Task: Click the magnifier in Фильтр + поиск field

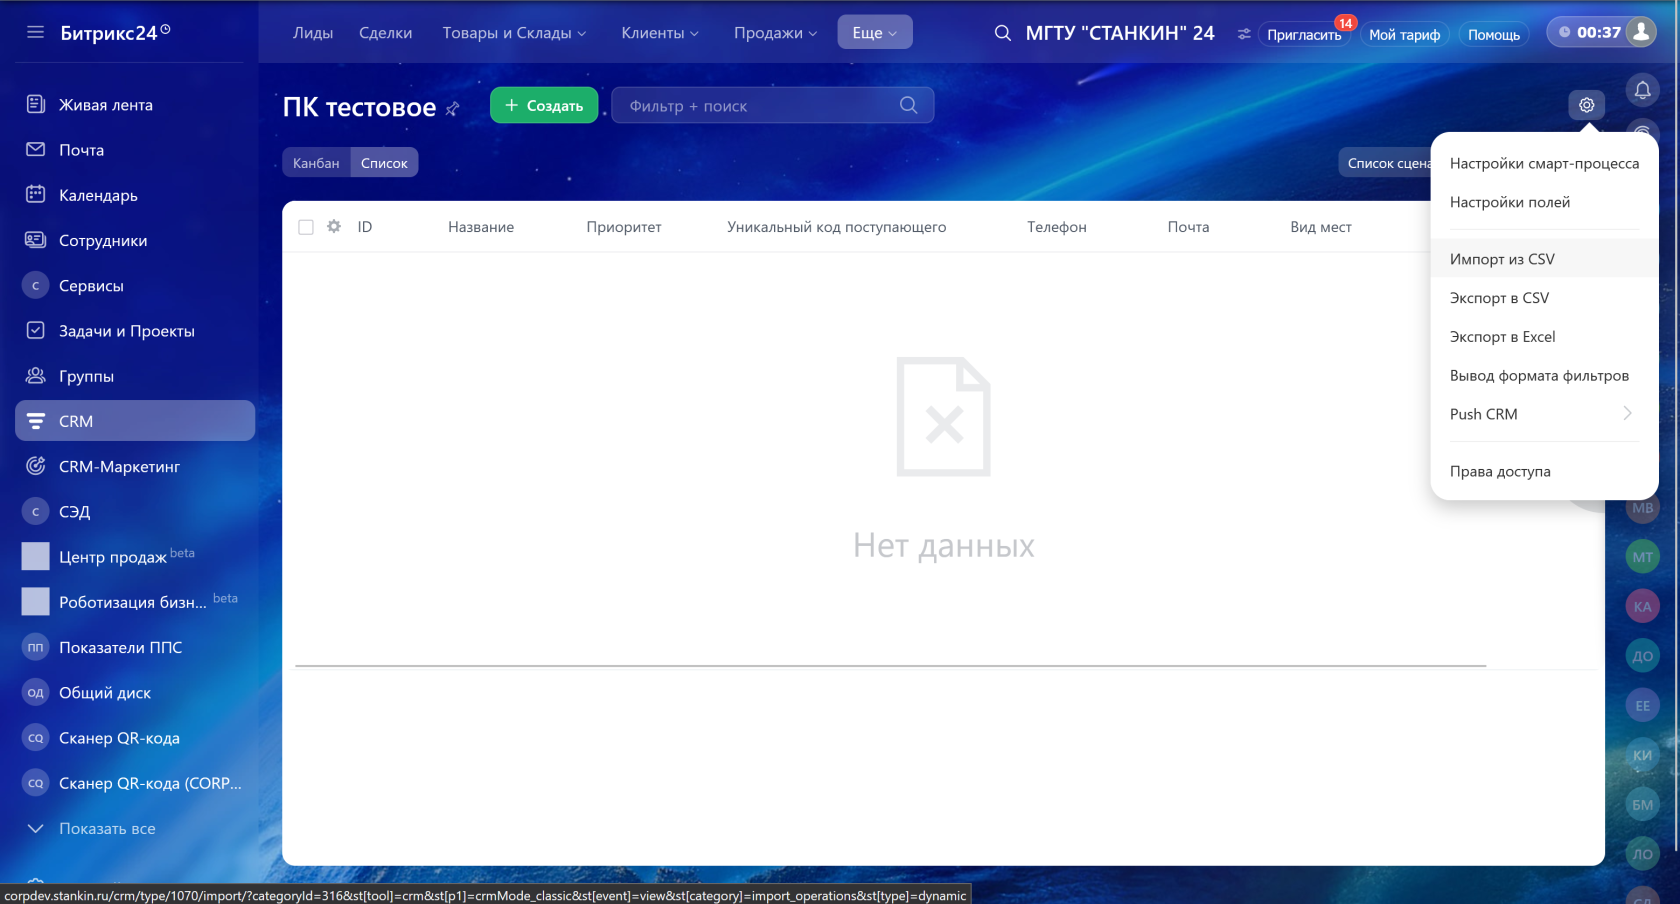Action: coord(908,105)
